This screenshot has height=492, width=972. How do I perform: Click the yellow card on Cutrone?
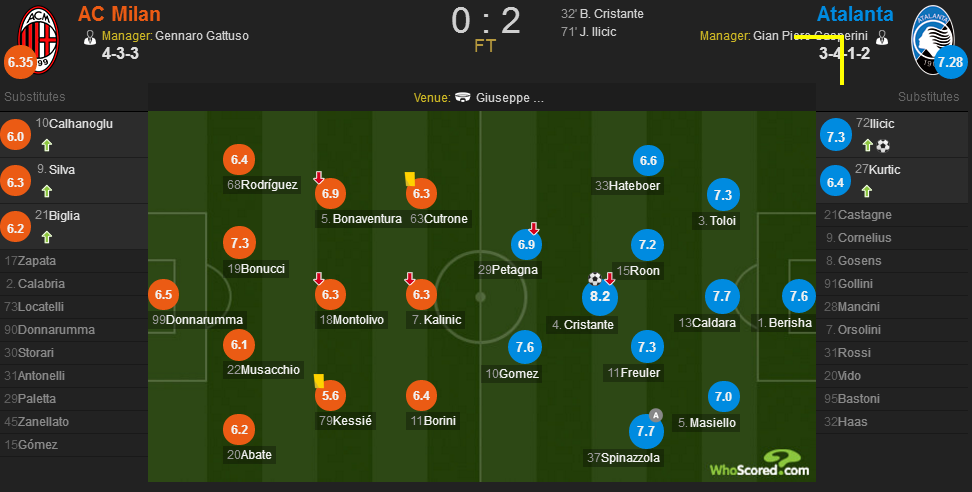click(410, 178)
